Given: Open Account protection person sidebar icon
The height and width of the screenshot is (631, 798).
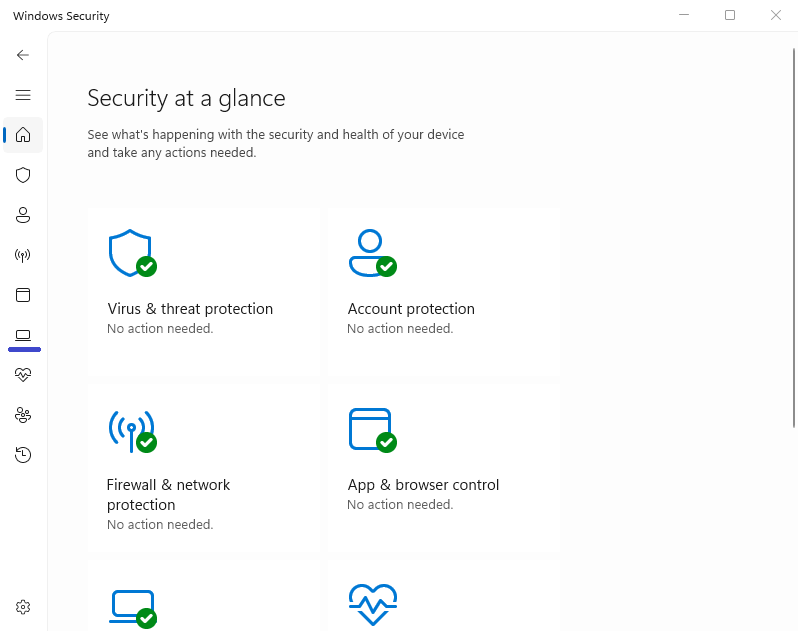Looking at the screenshot, I should coord(23,215).
